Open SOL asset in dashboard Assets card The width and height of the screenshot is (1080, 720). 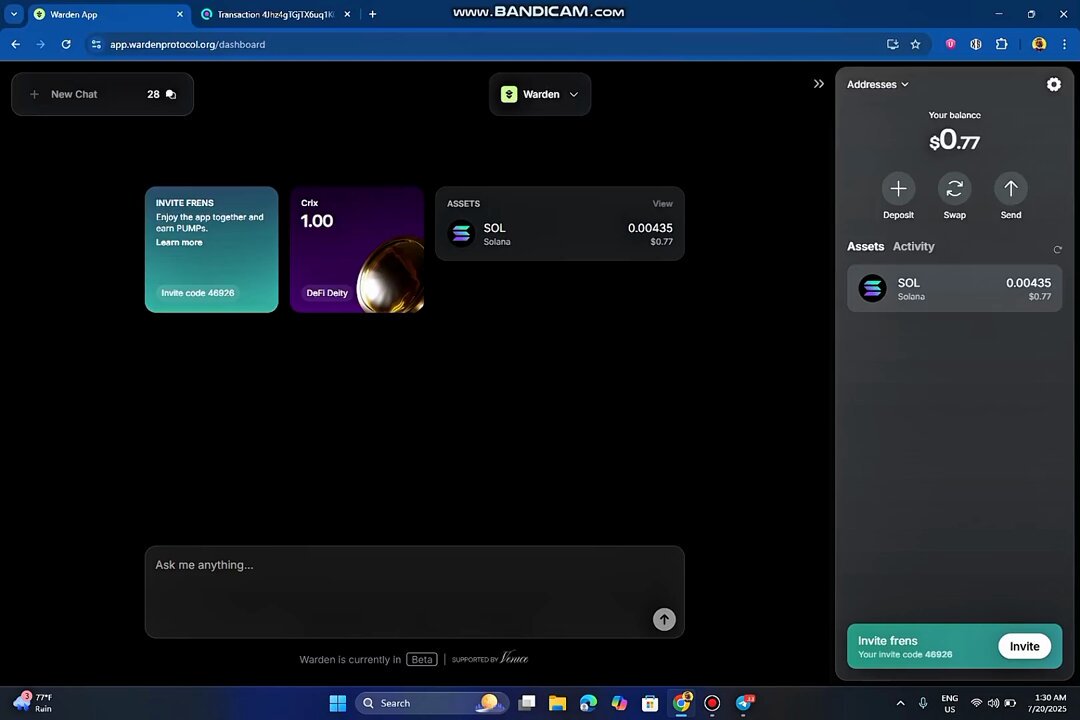tap(559, 234)
